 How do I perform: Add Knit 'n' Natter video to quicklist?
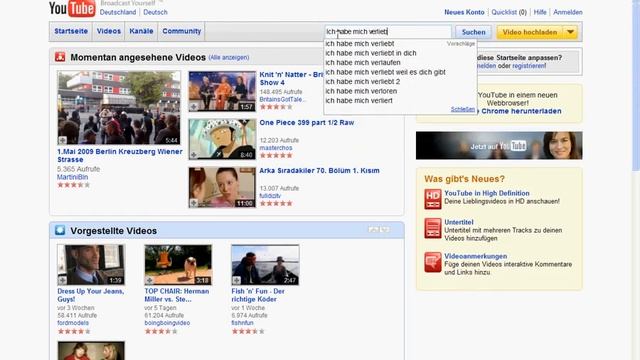point(193,107)
